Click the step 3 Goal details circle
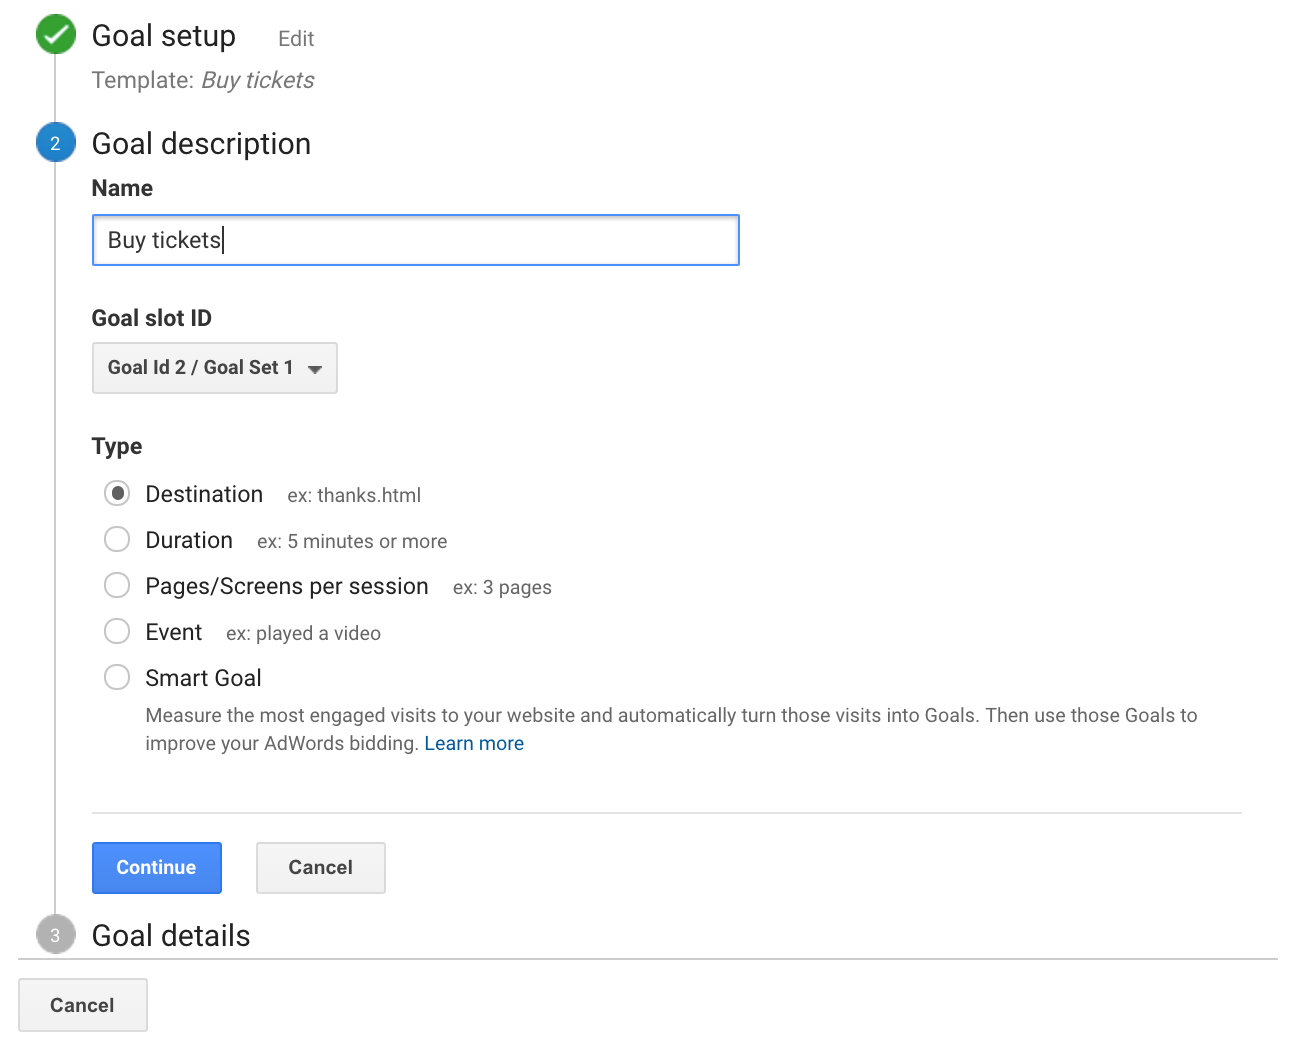This screenshot has height=1042, width=1292. point(55,935)
